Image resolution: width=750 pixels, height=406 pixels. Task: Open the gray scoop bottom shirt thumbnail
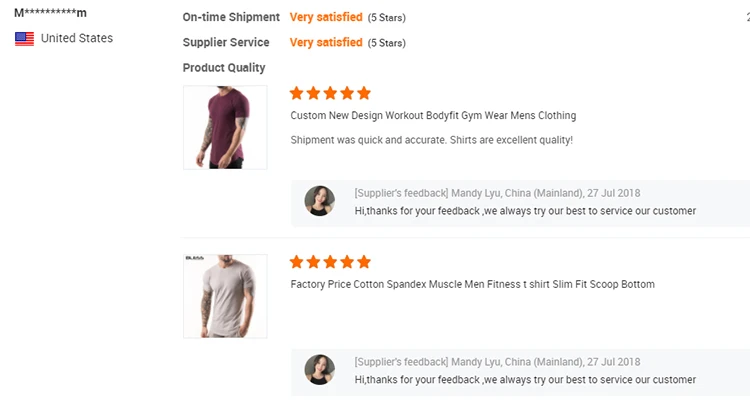pyautogui.click(x=225, y=296)
